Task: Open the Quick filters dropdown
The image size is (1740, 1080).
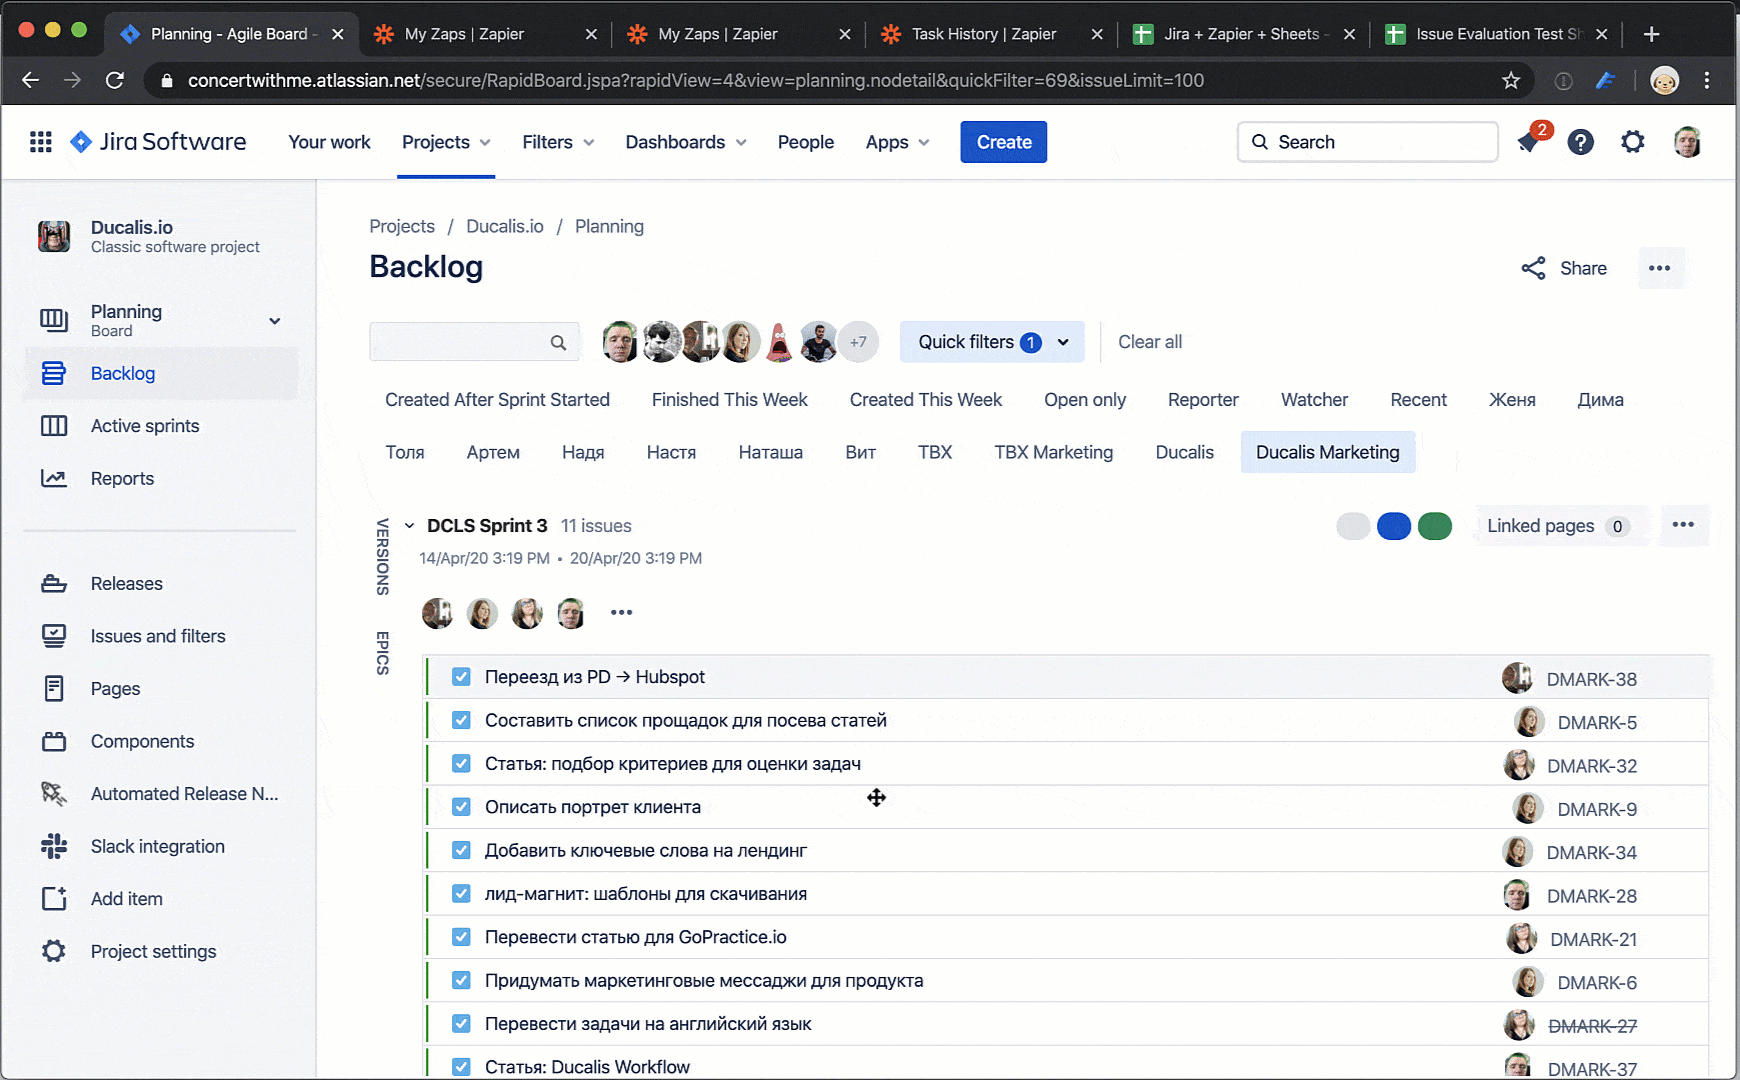Action: click(x=992, y=342)
